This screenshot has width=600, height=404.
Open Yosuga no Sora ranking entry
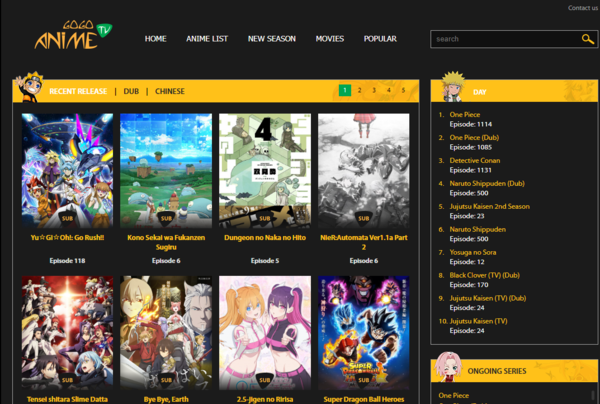[473, 252]
